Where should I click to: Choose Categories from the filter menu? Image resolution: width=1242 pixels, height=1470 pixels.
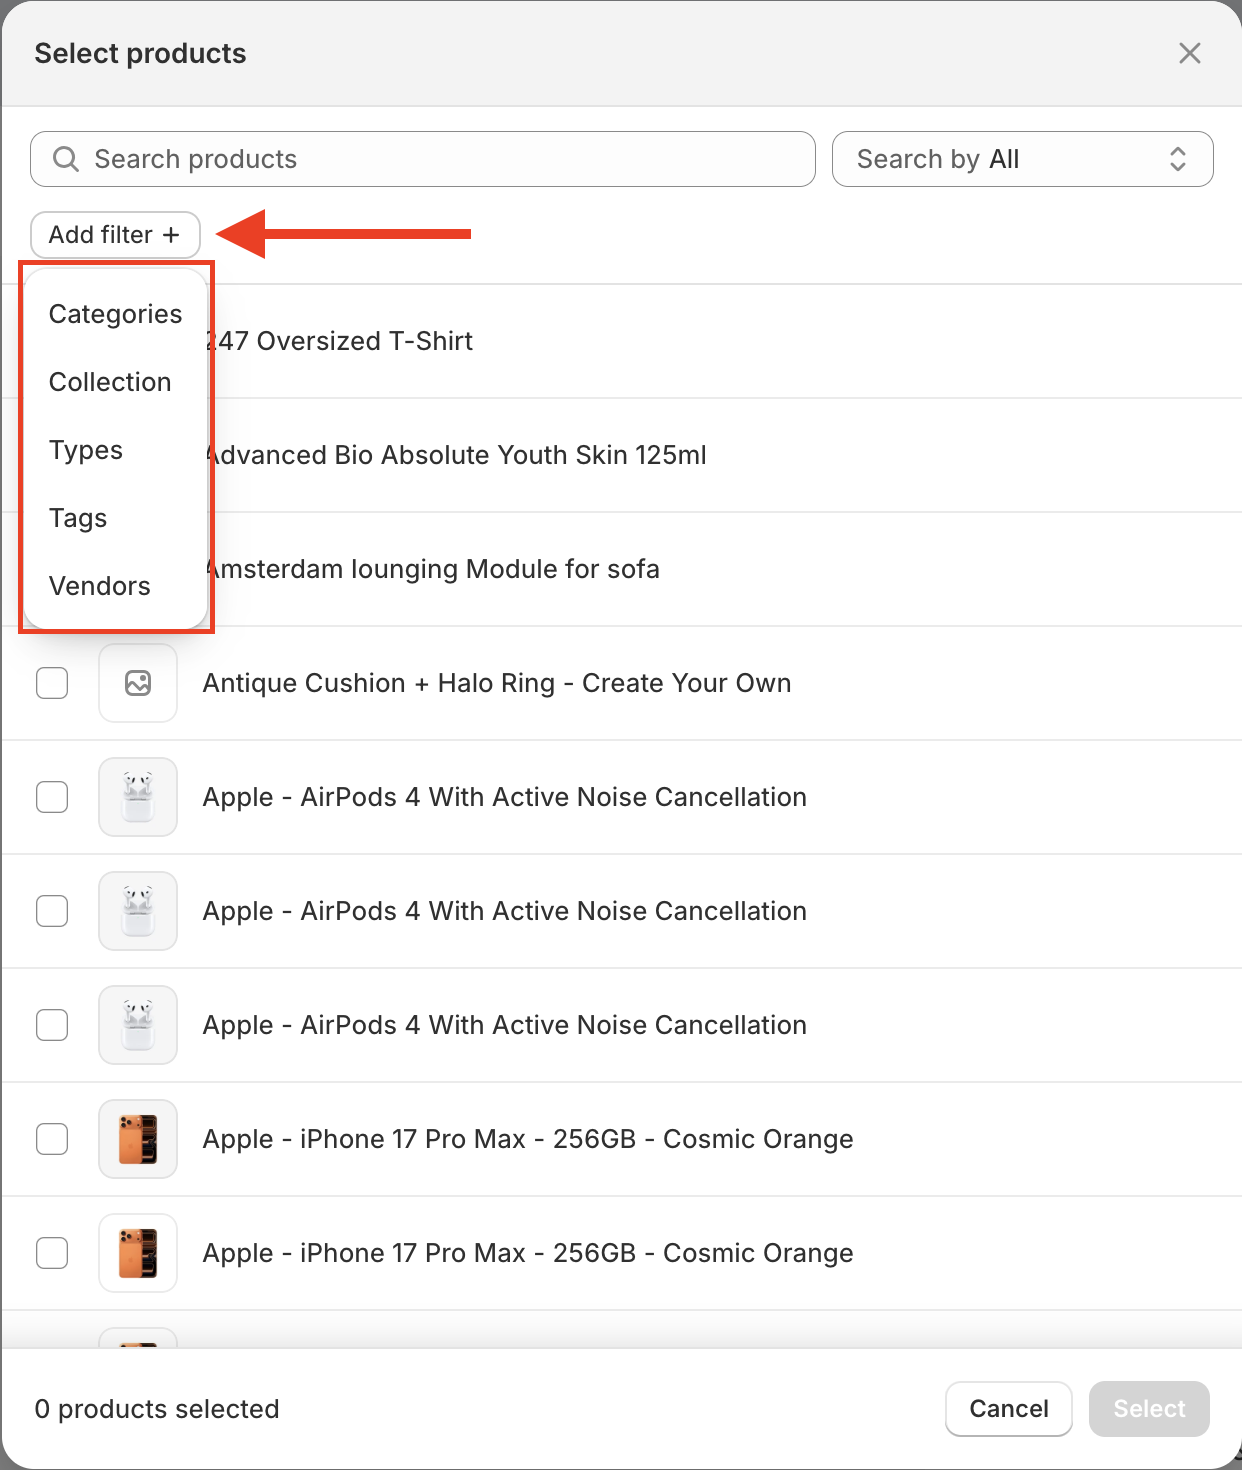click(x=115, y=314)
